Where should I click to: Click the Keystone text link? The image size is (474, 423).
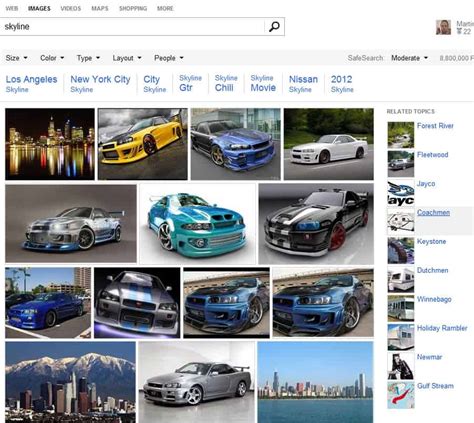pyautogui.click(x=431, y=241)
